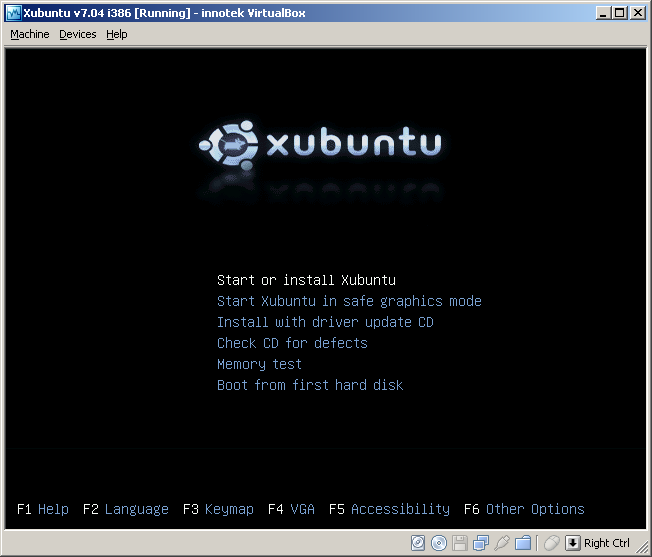Select Start Xubuntu in safe graphics mode
Viewport: 652px width, 557px height.
(349, 301)
